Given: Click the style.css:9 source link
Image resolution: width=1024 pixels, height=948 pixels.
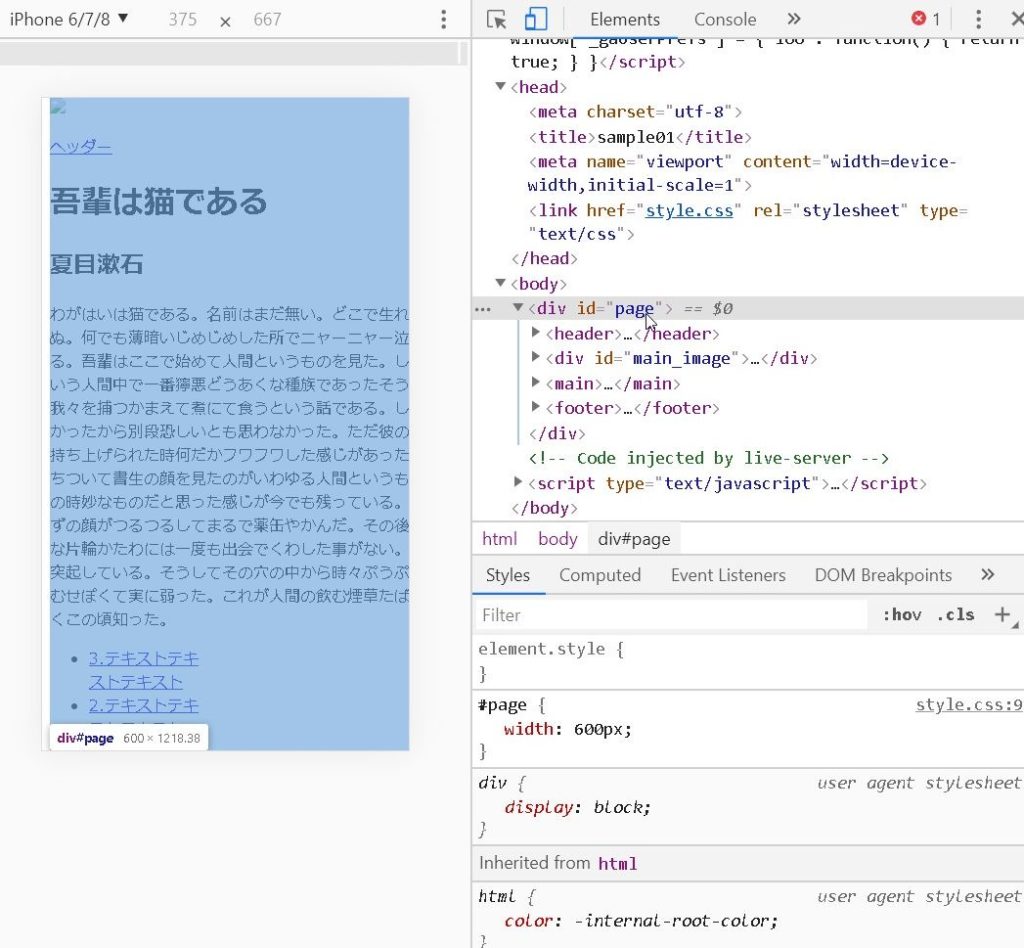Looking at the screenshot, I should coord(968,705).
